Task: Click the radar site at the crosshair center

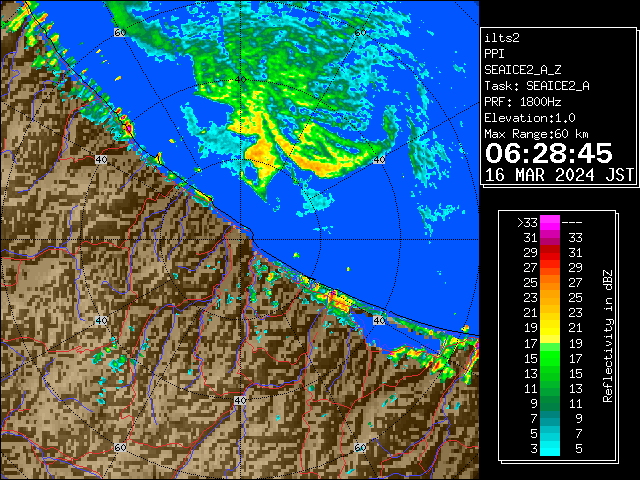Action: [240, 240]
